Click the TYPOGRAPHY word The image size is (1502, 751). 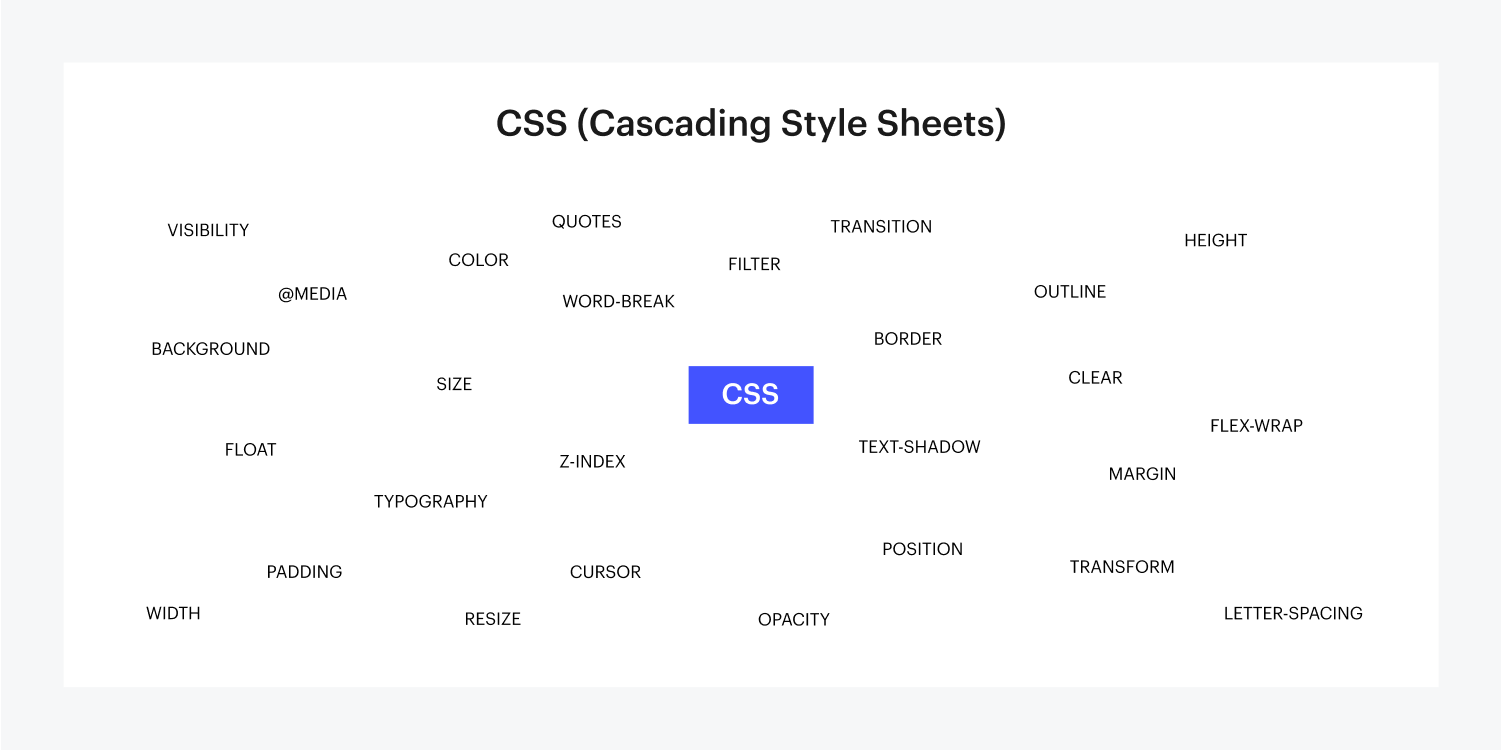pos(430,502)
